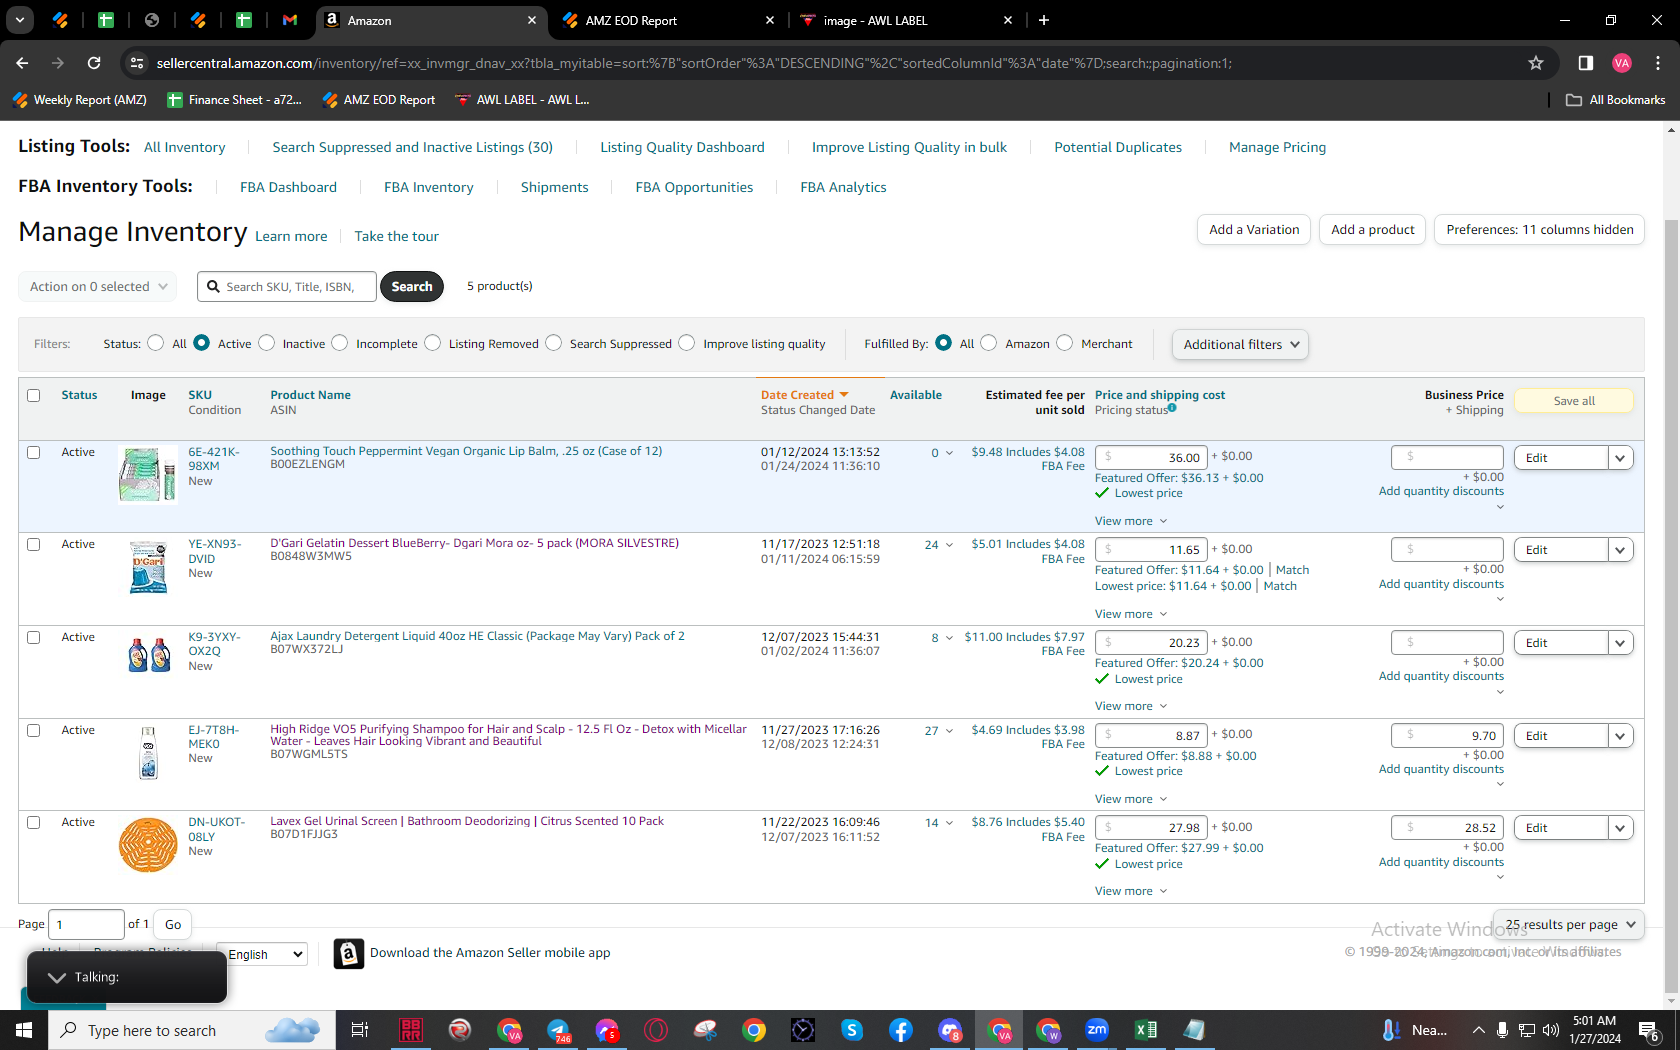Click the page number input field
Viewport: 1680px width, 1050px height.
(x=87, y=925)
